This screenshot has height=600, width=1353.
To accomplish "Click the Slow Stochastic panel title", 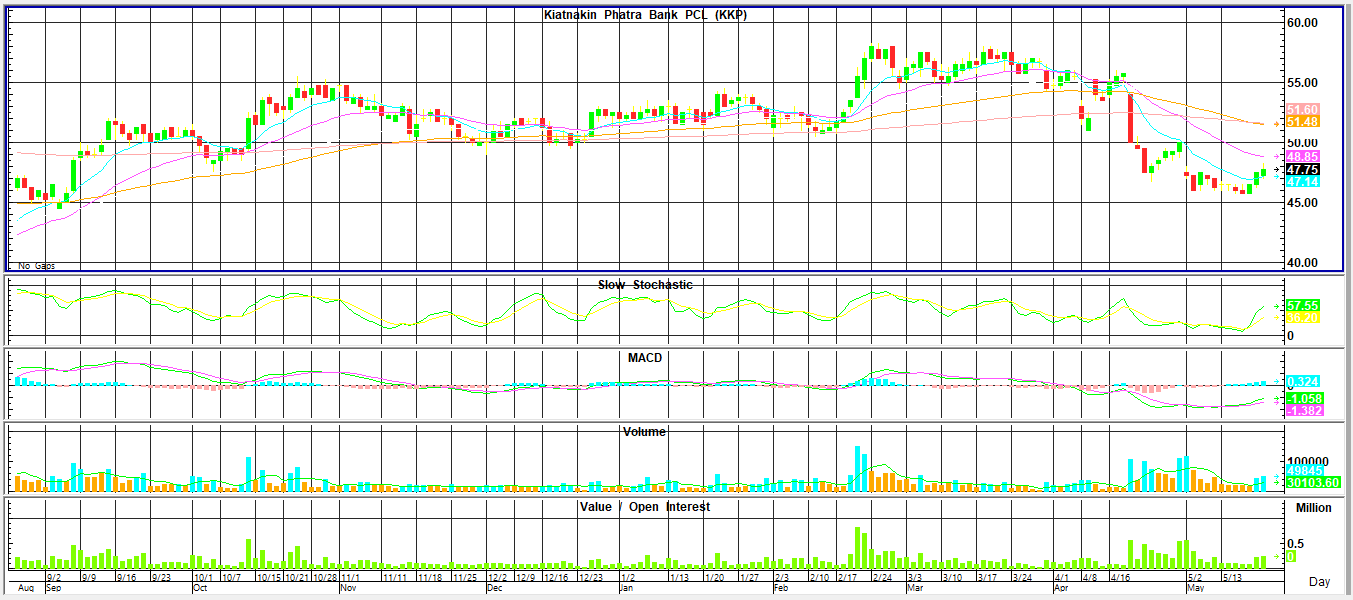I will pyautogui.click(x=645, y=285).
